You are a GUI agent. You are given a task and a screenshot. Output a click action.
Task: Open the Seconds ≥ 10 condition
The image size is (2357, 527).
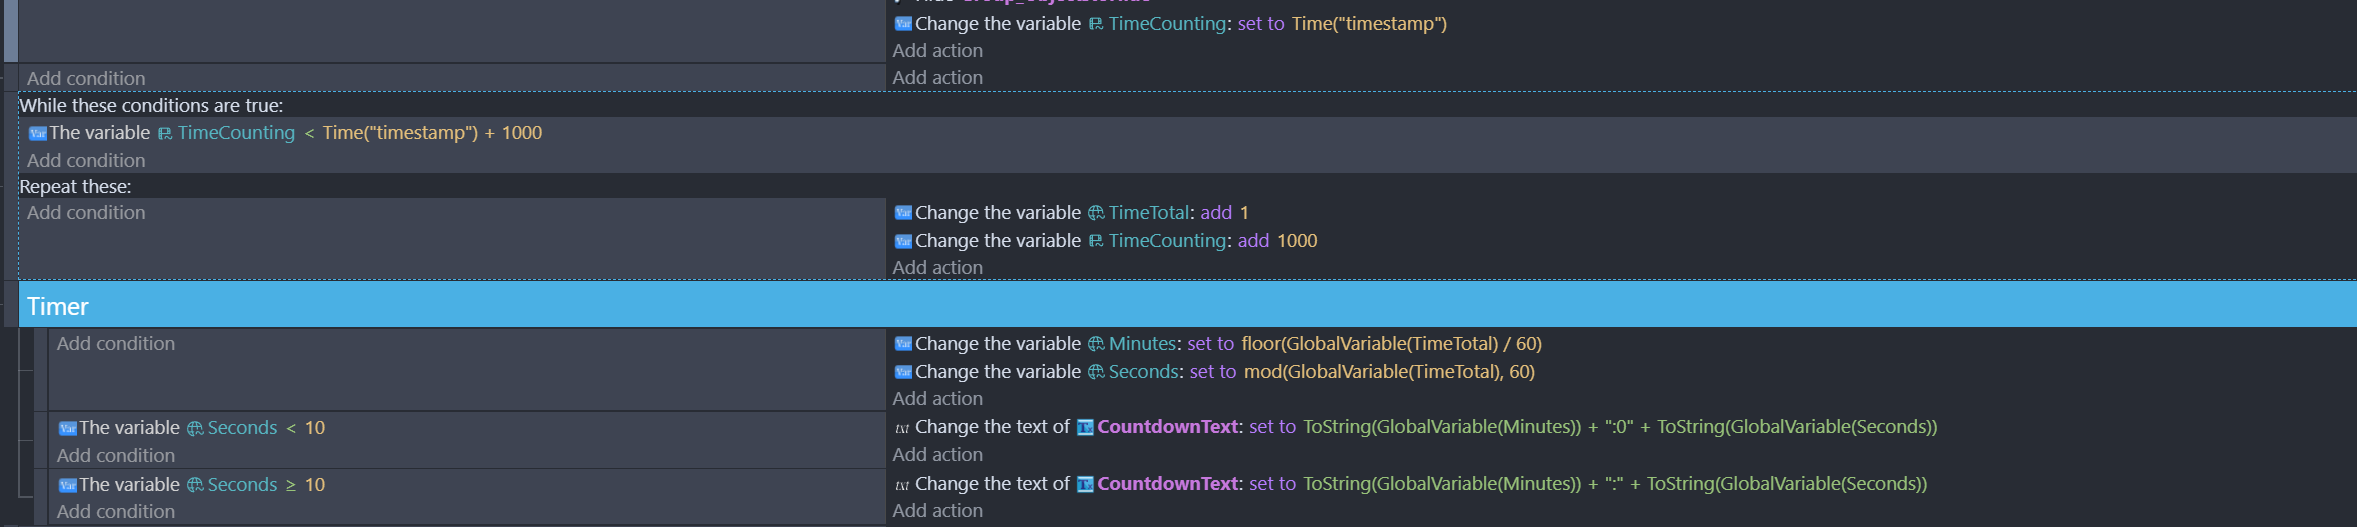click(x=192, y=485)
